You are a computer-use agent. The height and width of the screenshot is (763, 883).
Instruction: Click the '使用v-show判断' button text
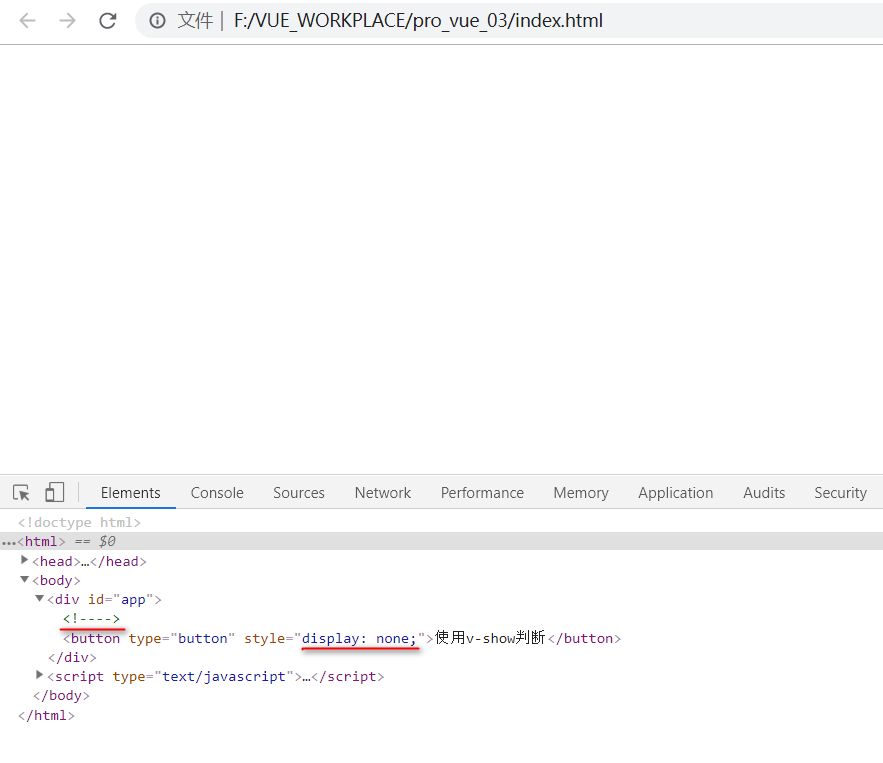coord(490,638)
